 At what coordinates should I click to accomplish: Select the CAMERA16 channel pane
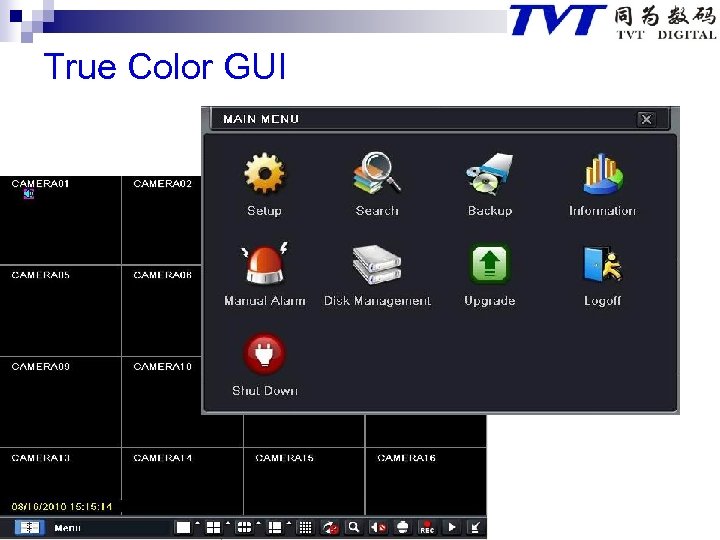[426, 481]
